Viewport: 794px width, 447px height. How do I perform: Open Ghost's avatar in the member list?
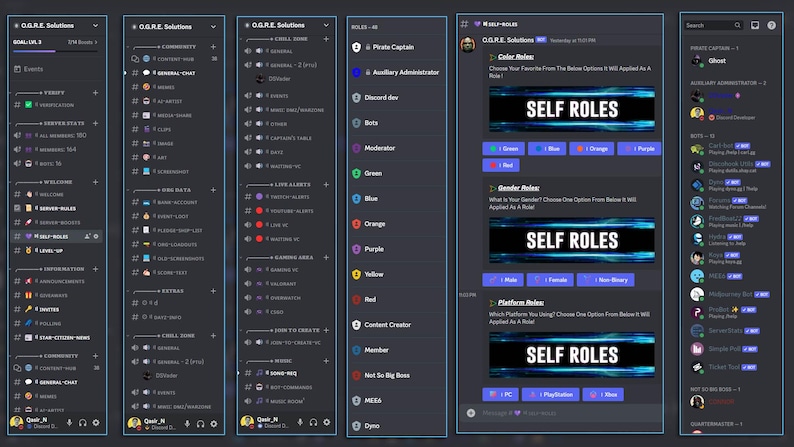[697, 61]
